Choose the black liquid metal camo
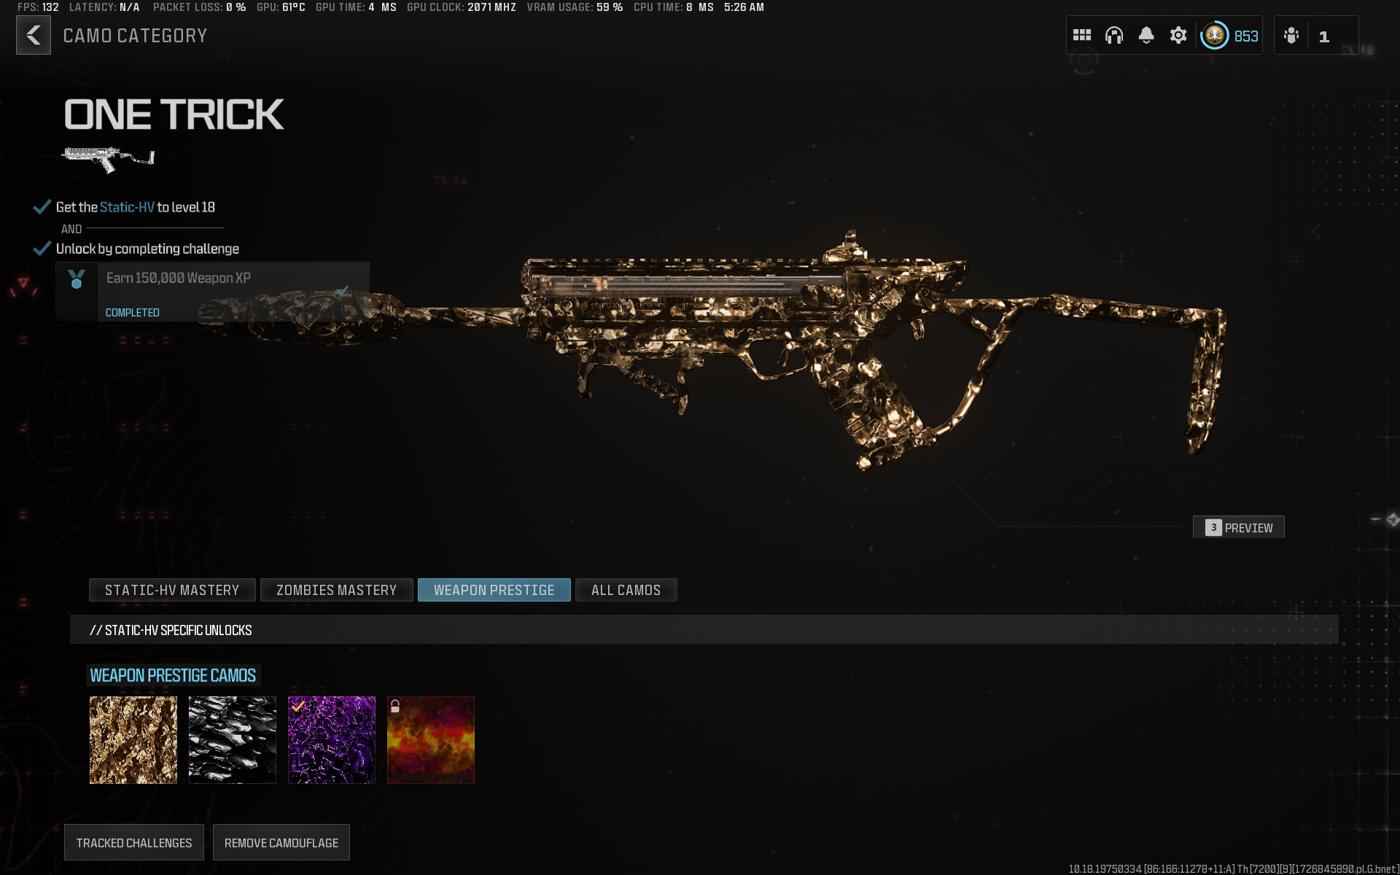The height and width of the screenshot is (875, 1400). [232, 740]
